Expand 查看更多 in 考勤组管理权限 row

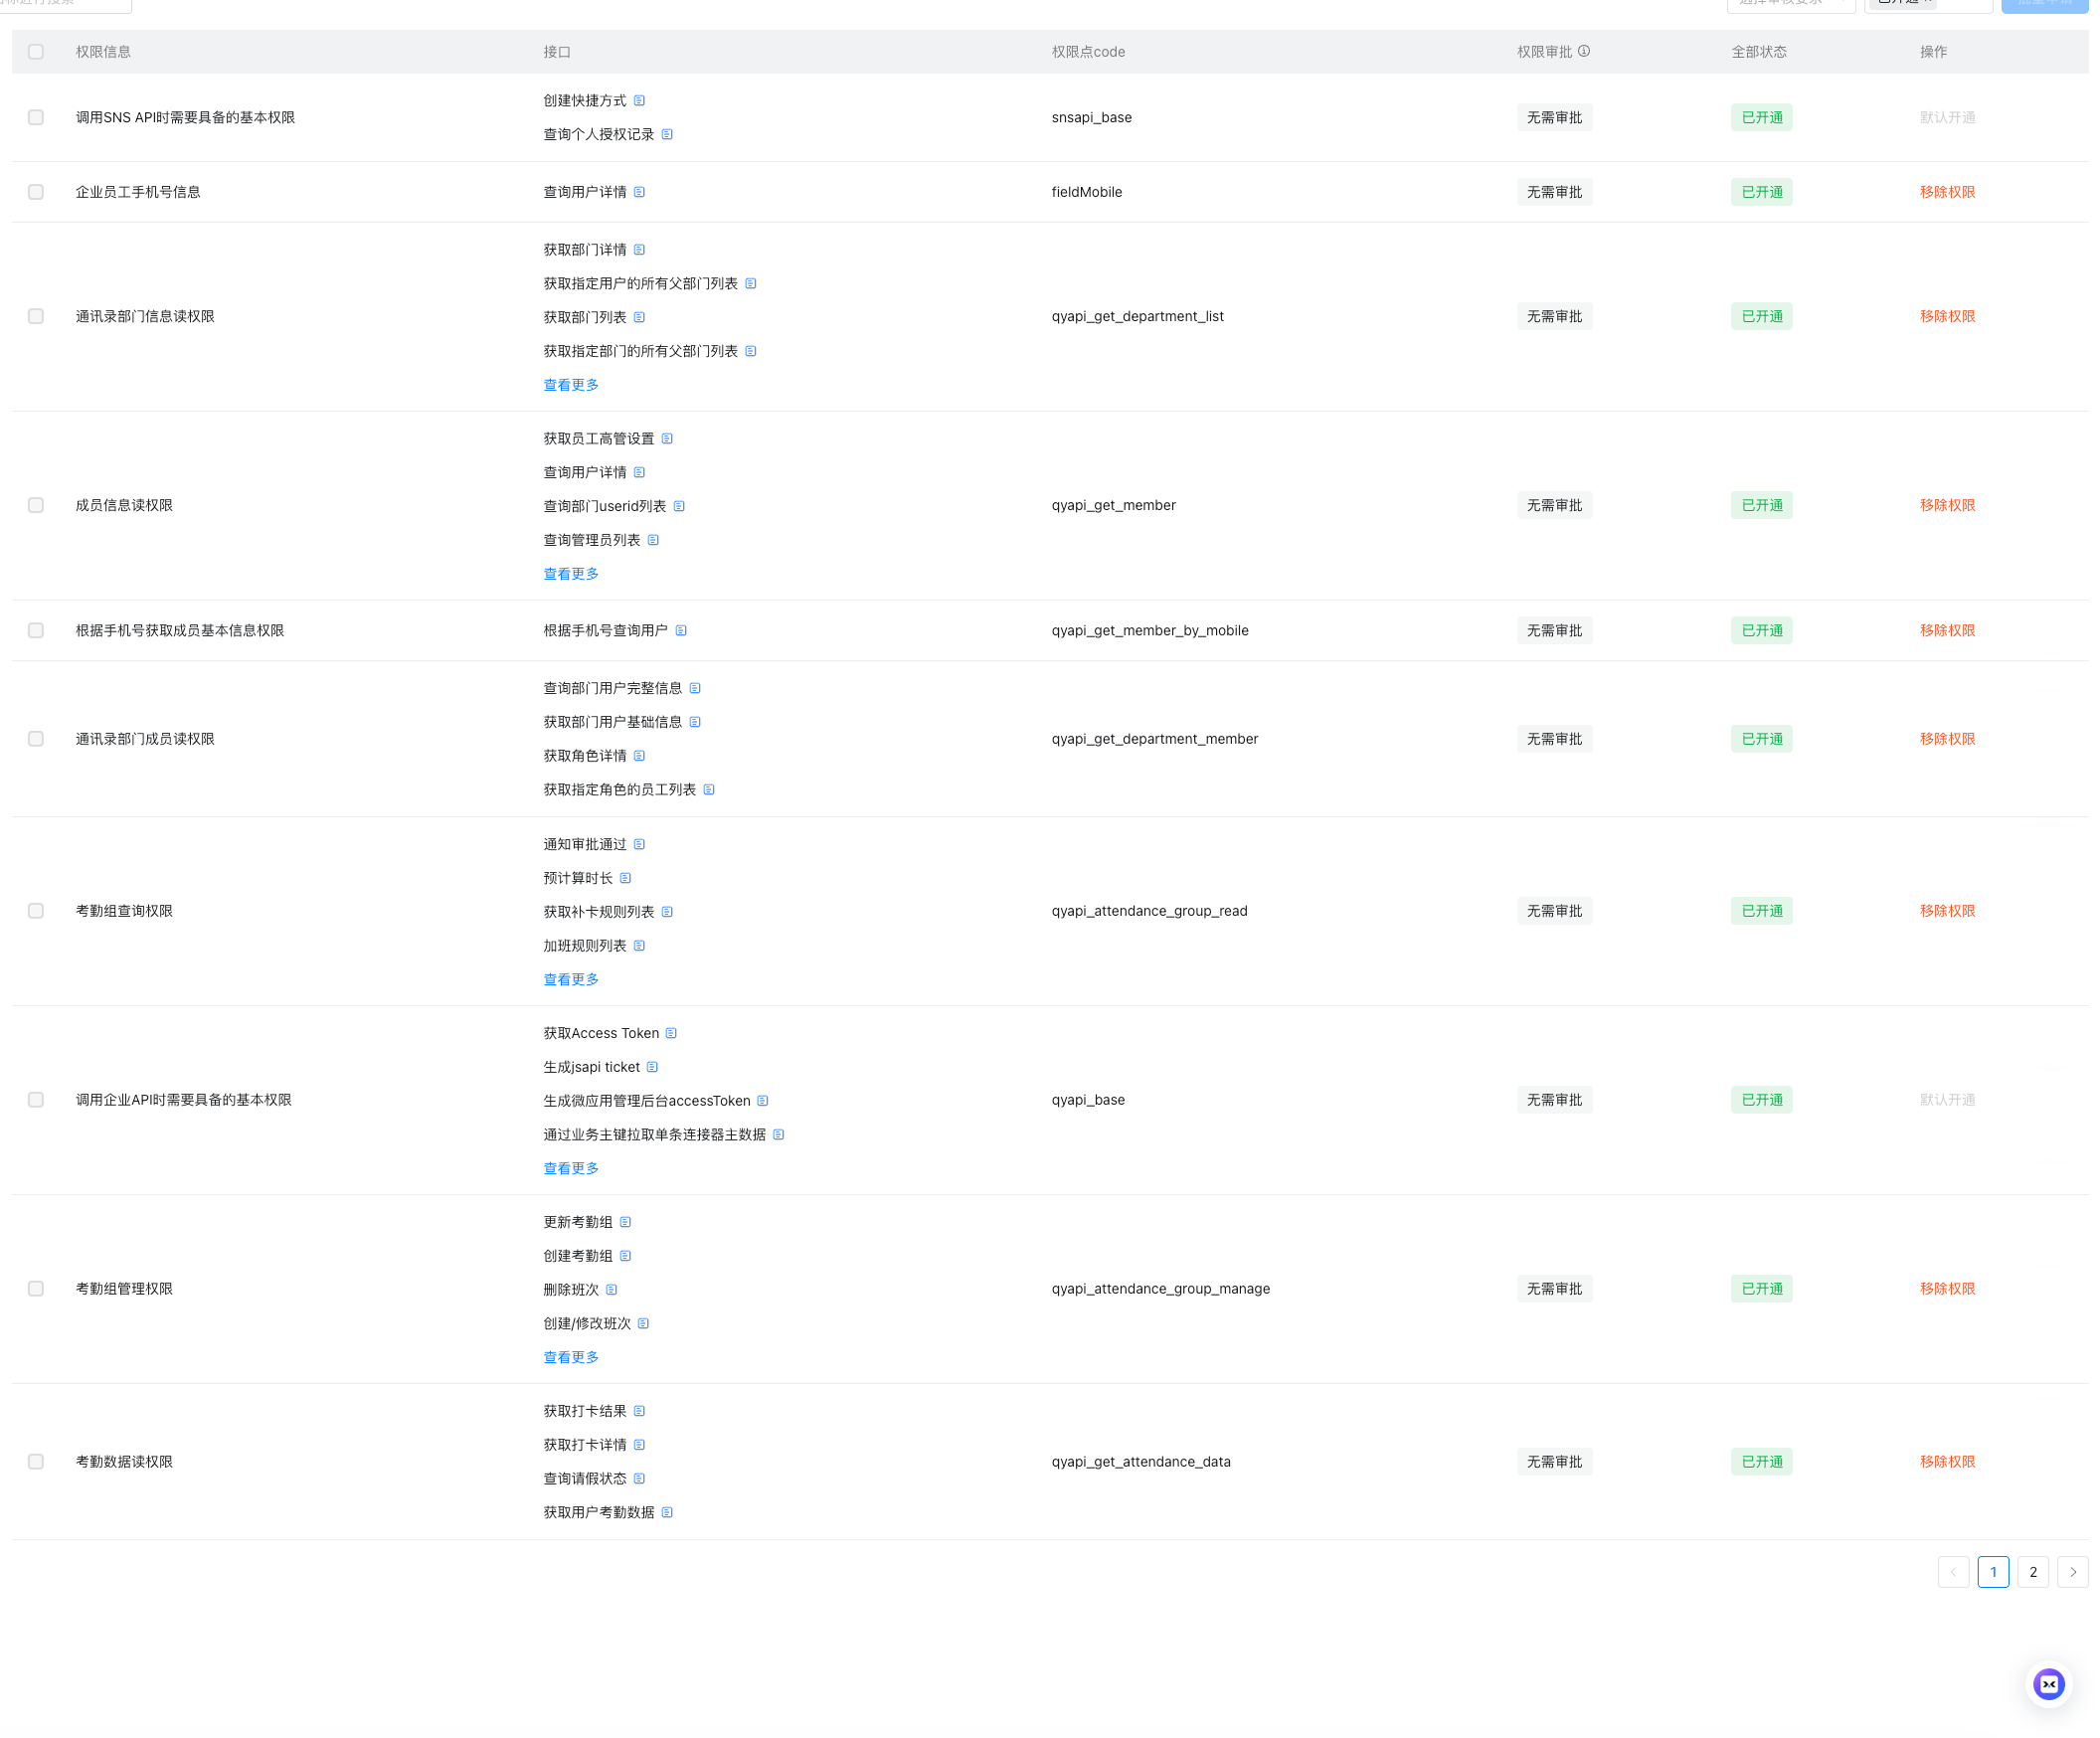pyautogui.click(x=571, y=1359)
